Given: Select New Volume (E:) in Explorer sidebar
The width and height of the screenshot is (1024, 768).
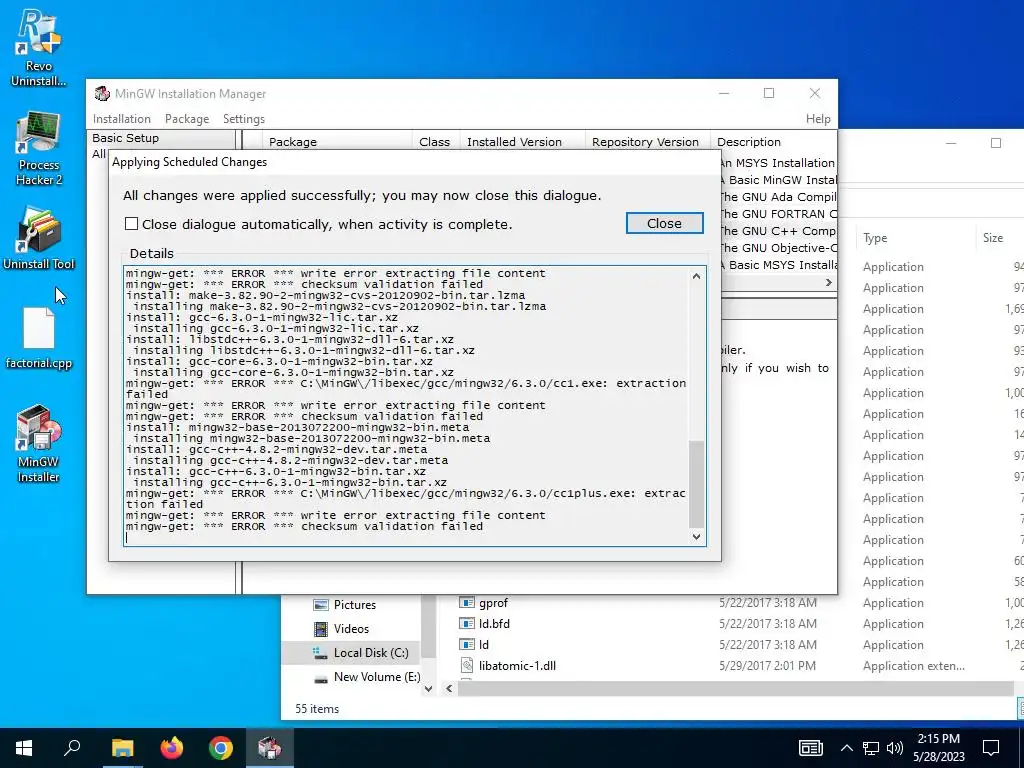Looking at the screenshot, I should pos(367,677).
